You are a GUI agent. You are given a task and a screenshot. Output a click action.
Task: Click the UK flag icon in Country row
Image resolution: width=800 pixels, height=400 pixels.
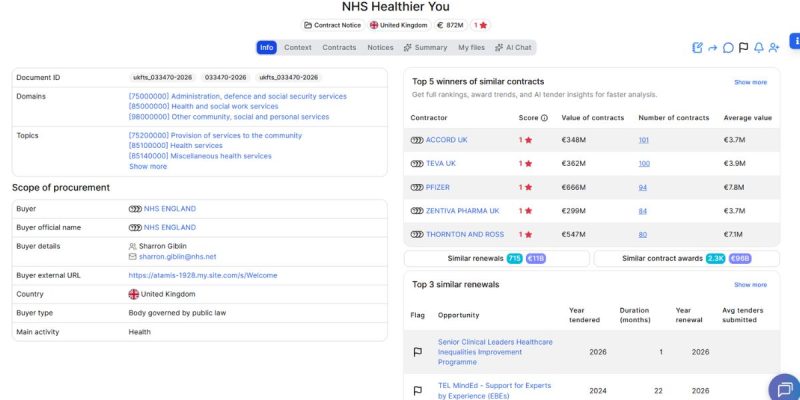click(x=134, y=294)
